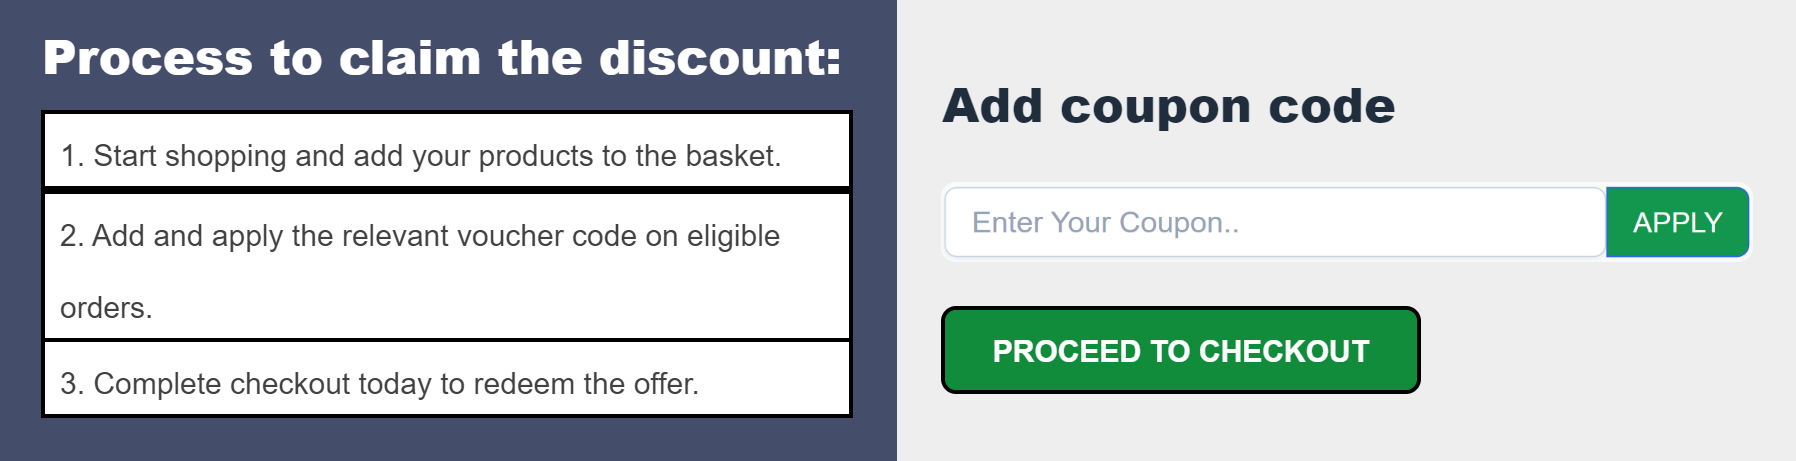Screen dimensions: 1796x461
Task: Click the word "basket." in step 1
Action: pos(733,156)
